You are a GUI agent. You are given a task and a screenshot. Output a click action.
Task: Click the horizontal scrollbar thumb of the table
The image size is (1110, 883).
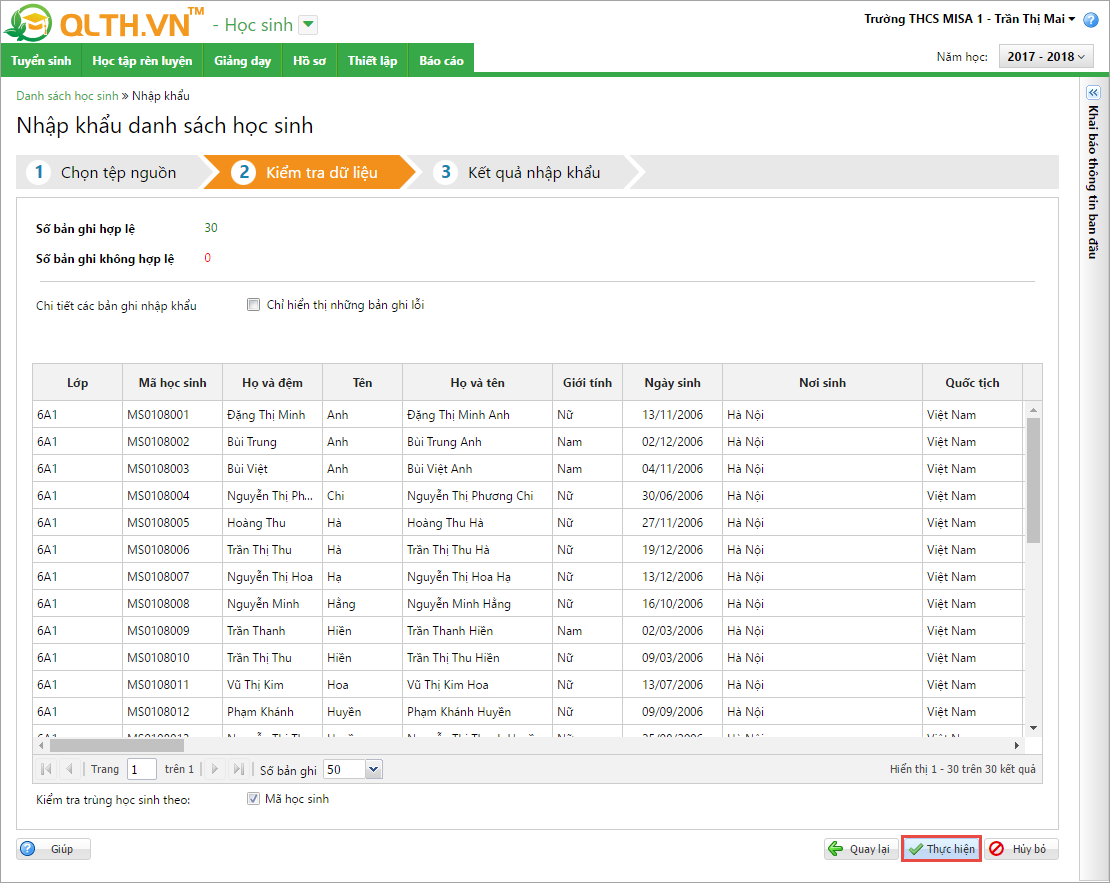(x=117, y=746)
